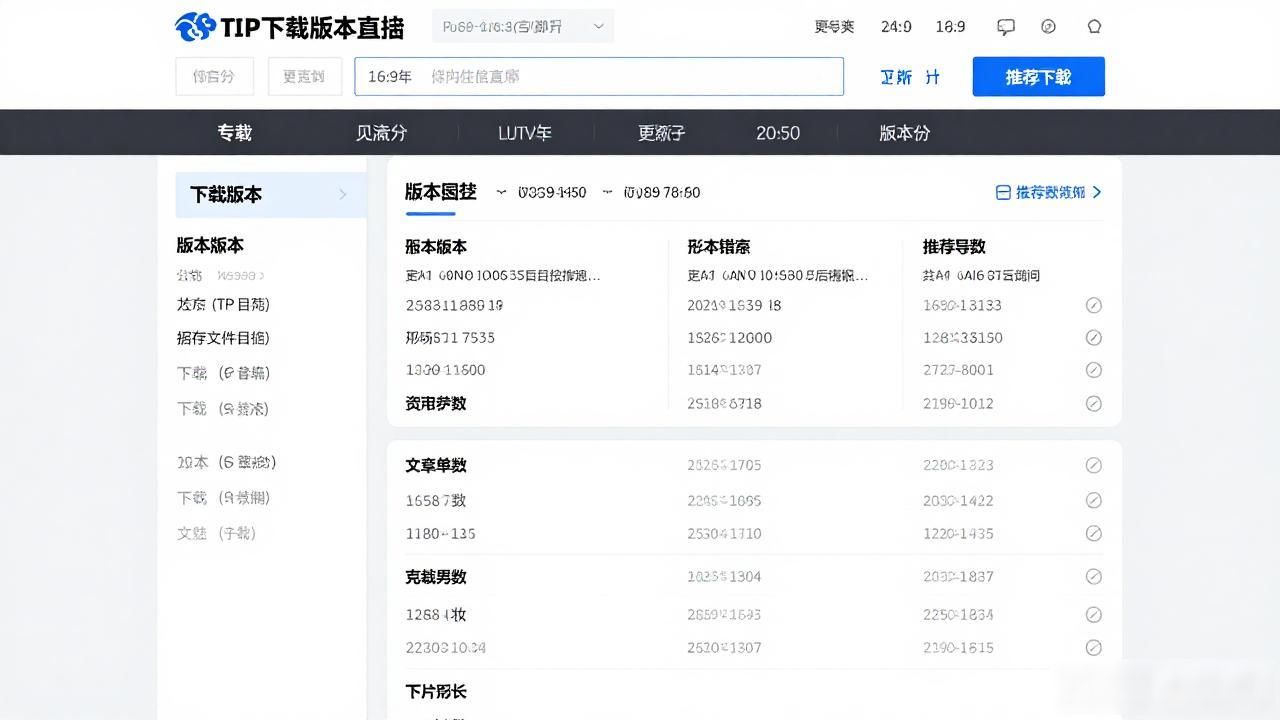
Task: Click the 形本错奈 column header
Action: pyautogui.click(x=719, y=246)
